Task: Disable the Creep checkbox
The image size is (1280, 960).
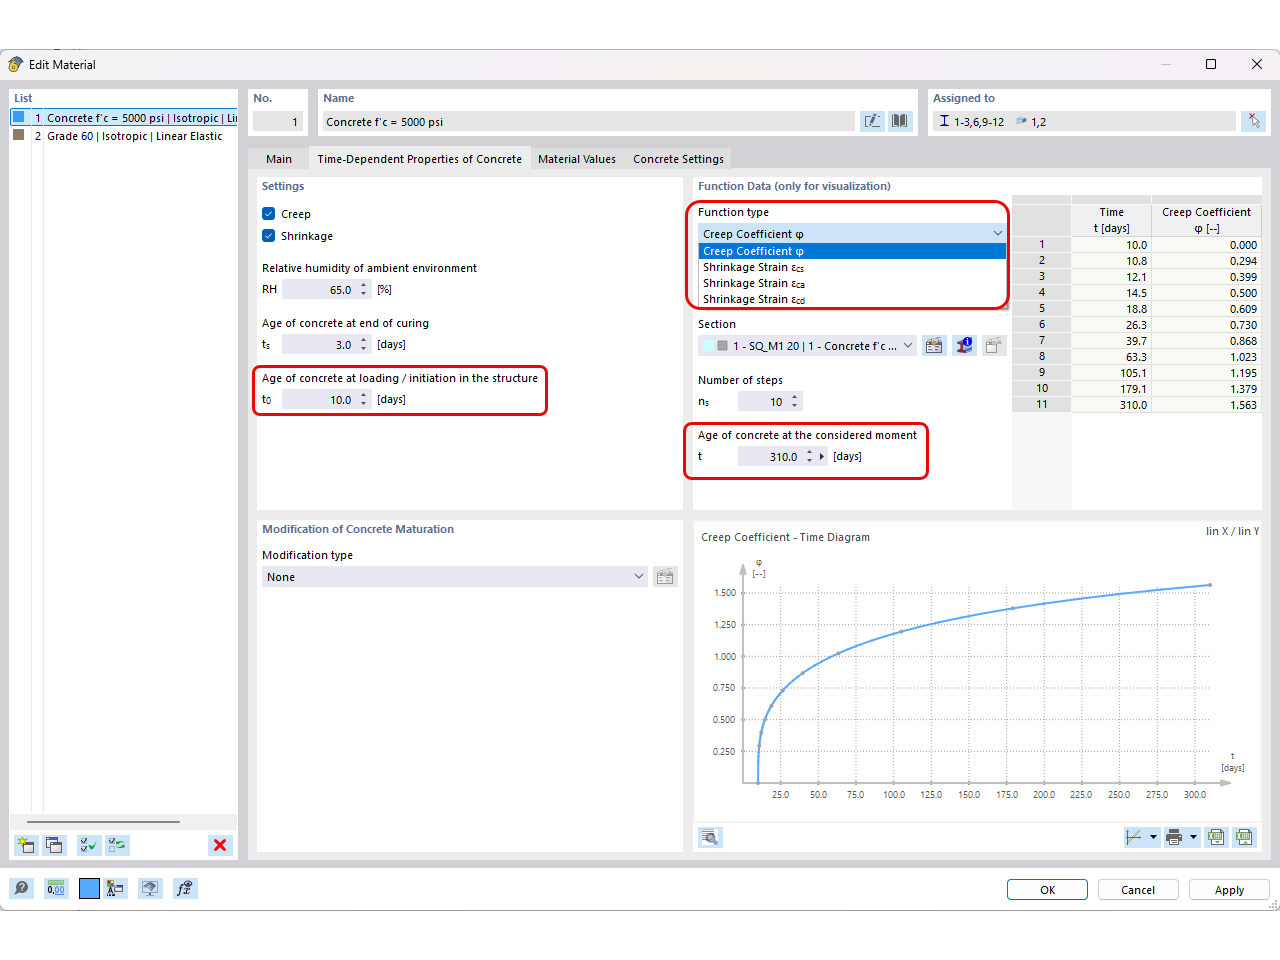Action: pyautogui.click(x=269, y=213)
